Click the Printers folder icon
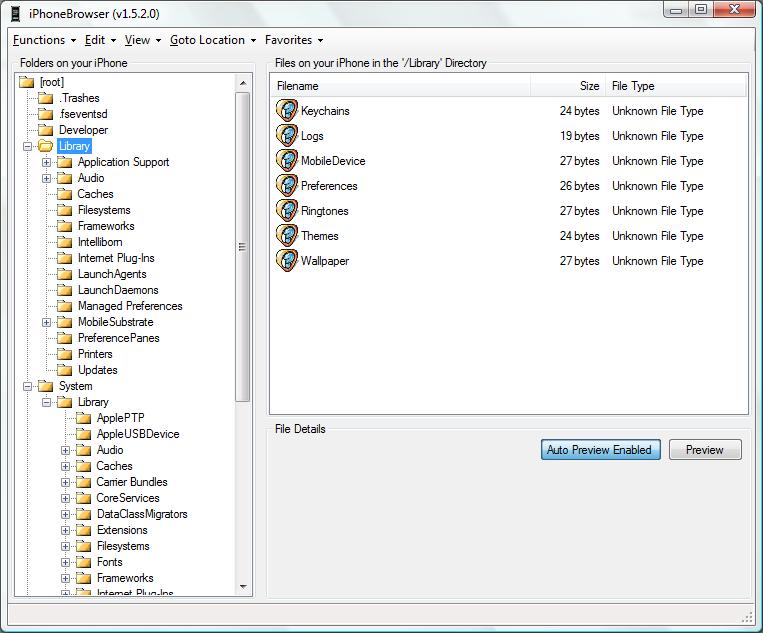 coord(65,354)
